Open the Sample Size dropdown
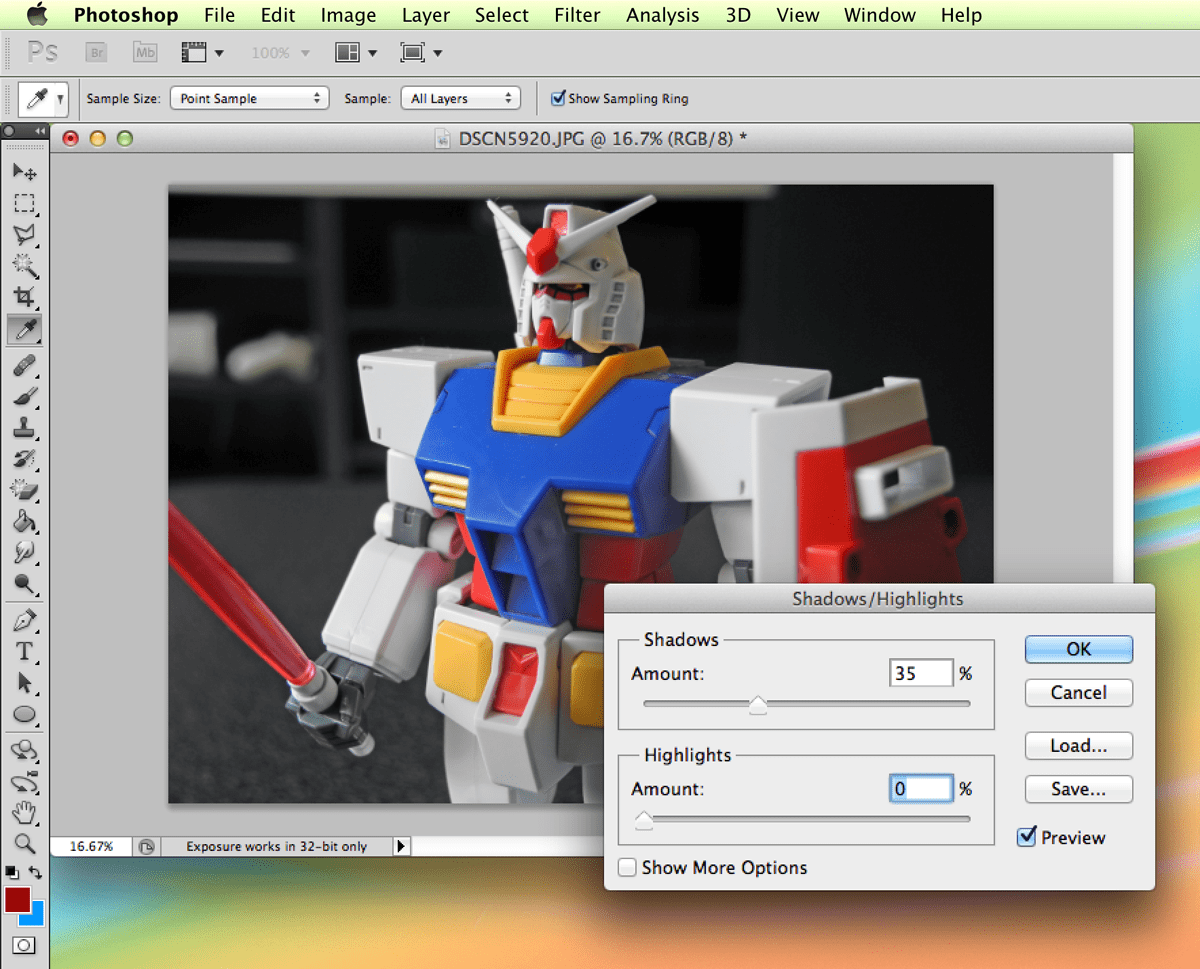Viewport: 1200px width, 969px height. click(x=249, y=98)
